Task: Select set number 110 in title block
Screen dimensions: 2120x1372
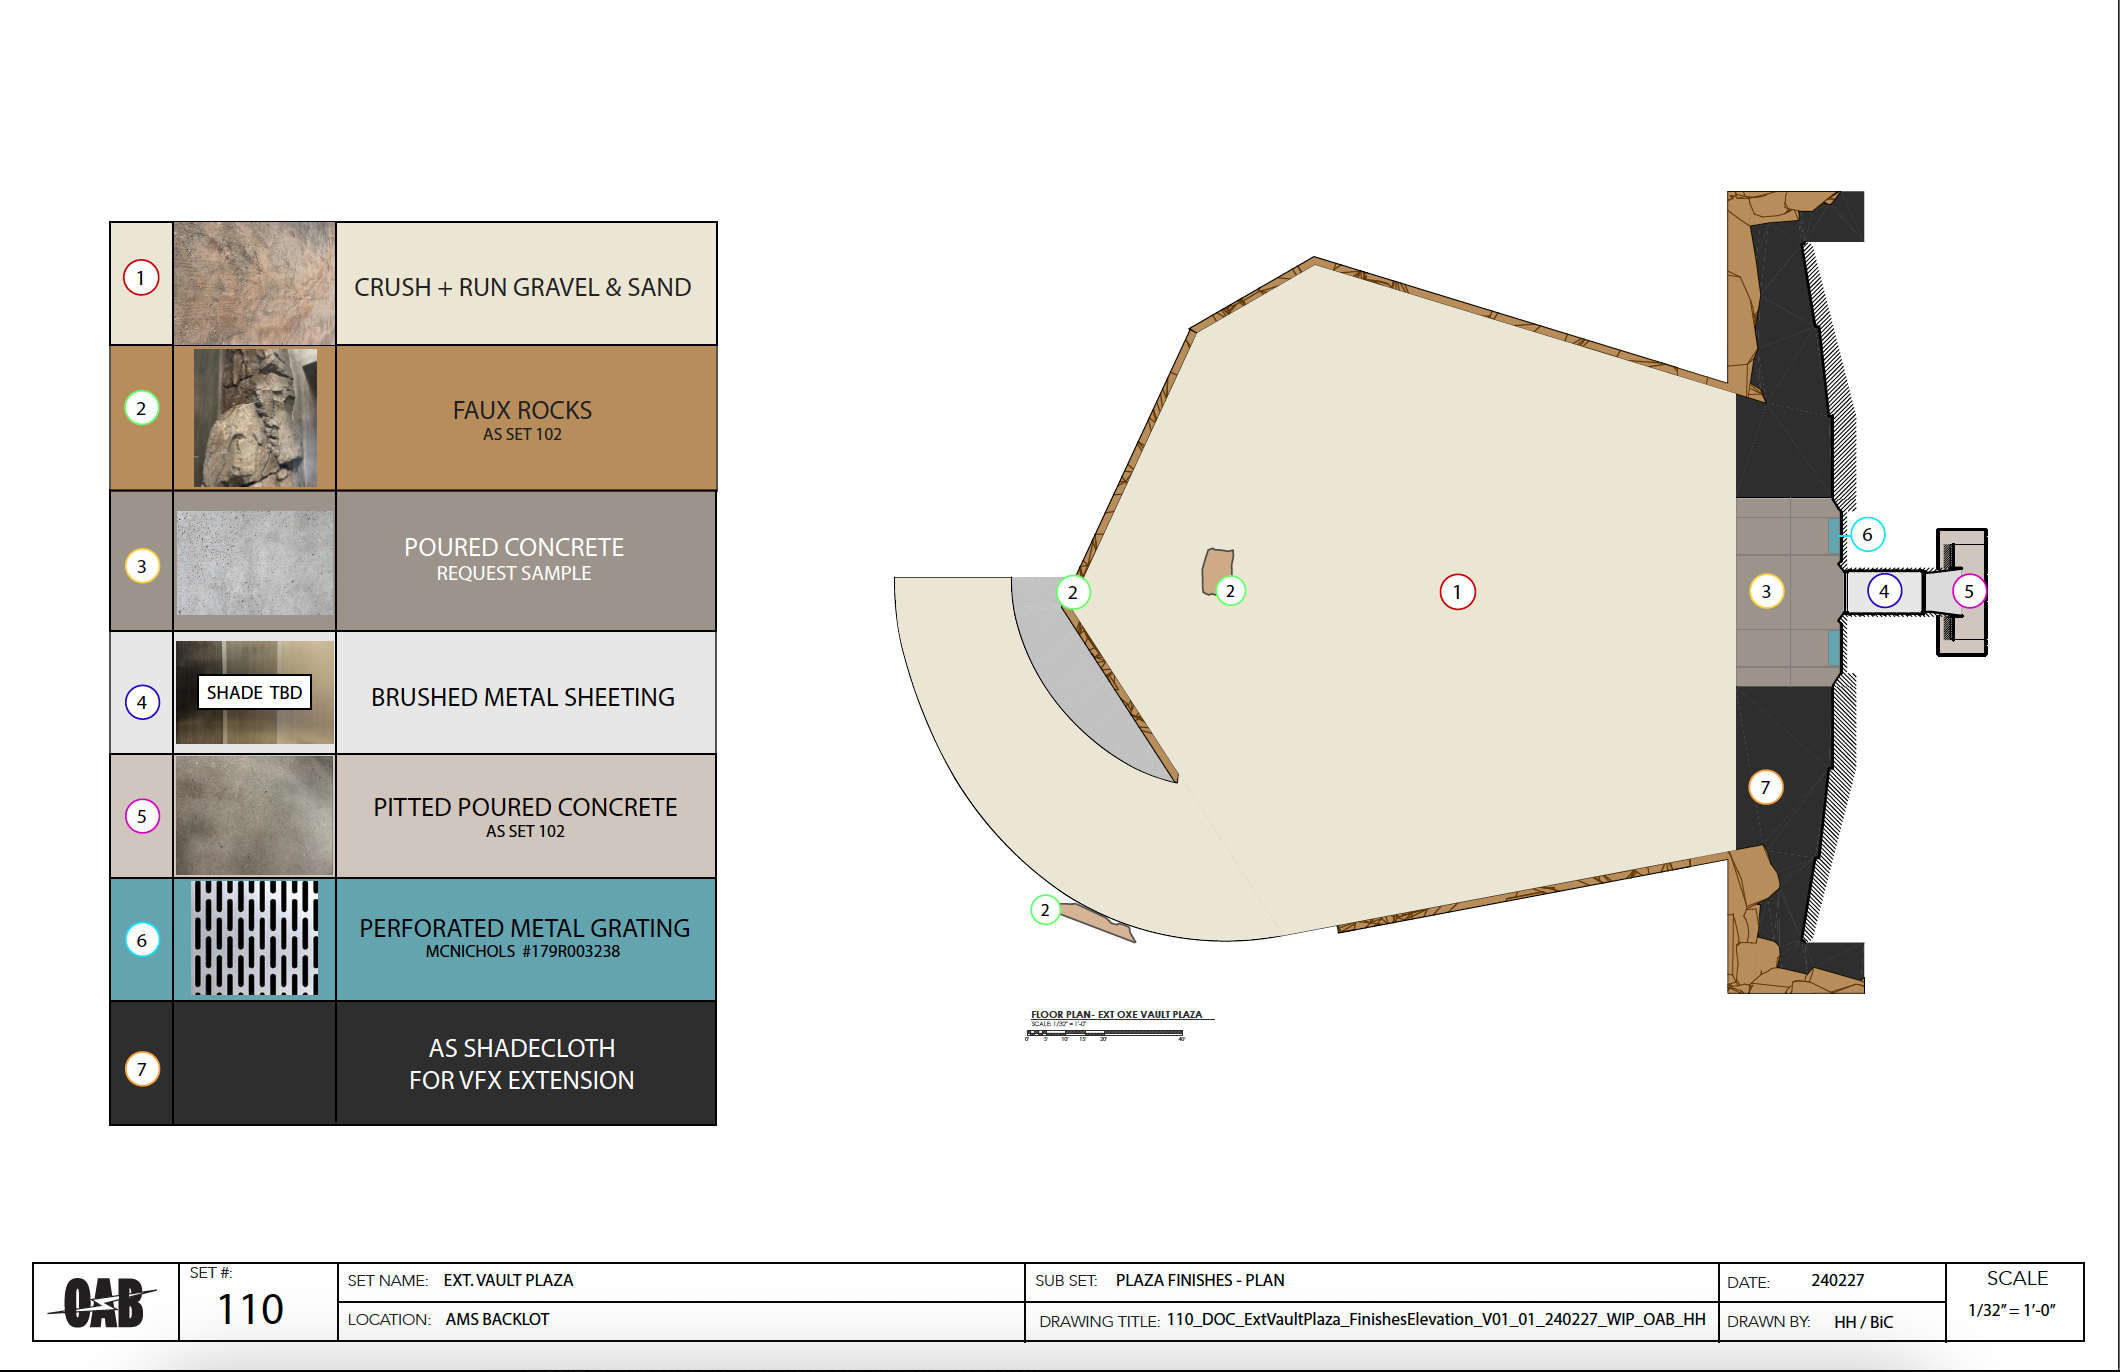Action: [250, 1309]
